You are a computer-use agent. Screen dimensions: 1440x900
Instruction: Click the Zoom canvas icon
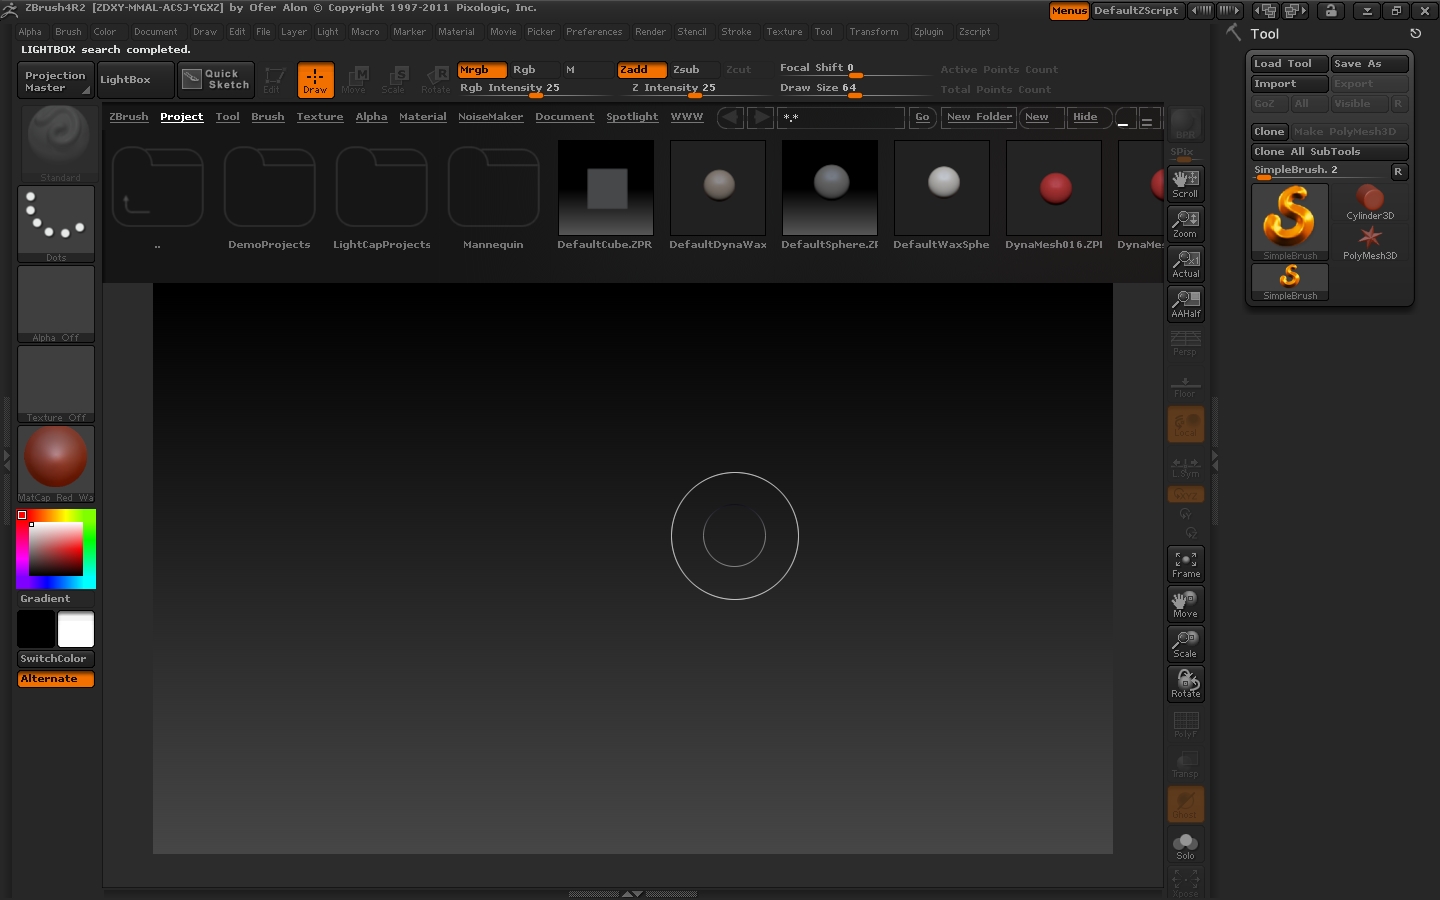point(1185,223)
